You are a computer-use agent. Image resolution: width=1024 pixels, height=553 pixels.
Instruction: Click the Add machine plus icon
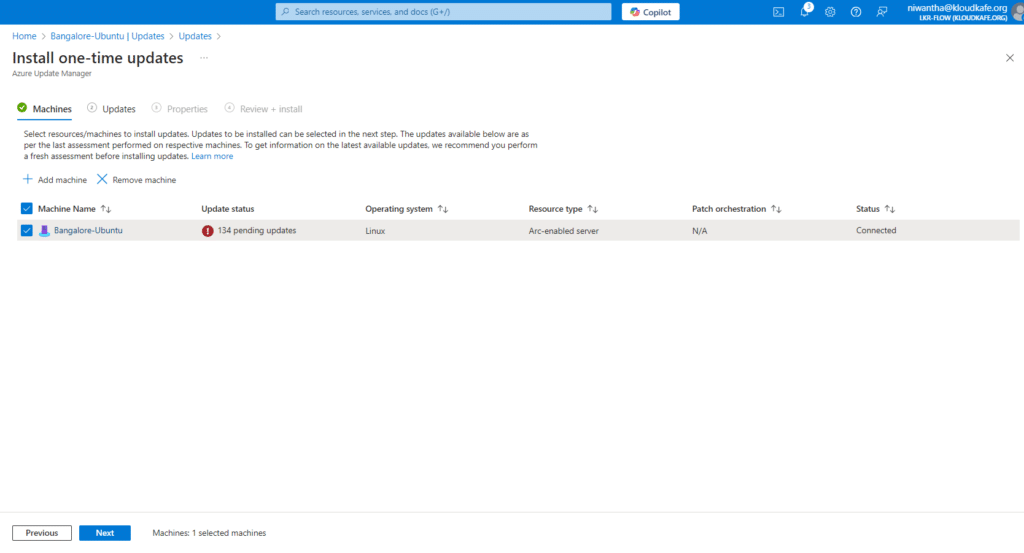[28, 180]
